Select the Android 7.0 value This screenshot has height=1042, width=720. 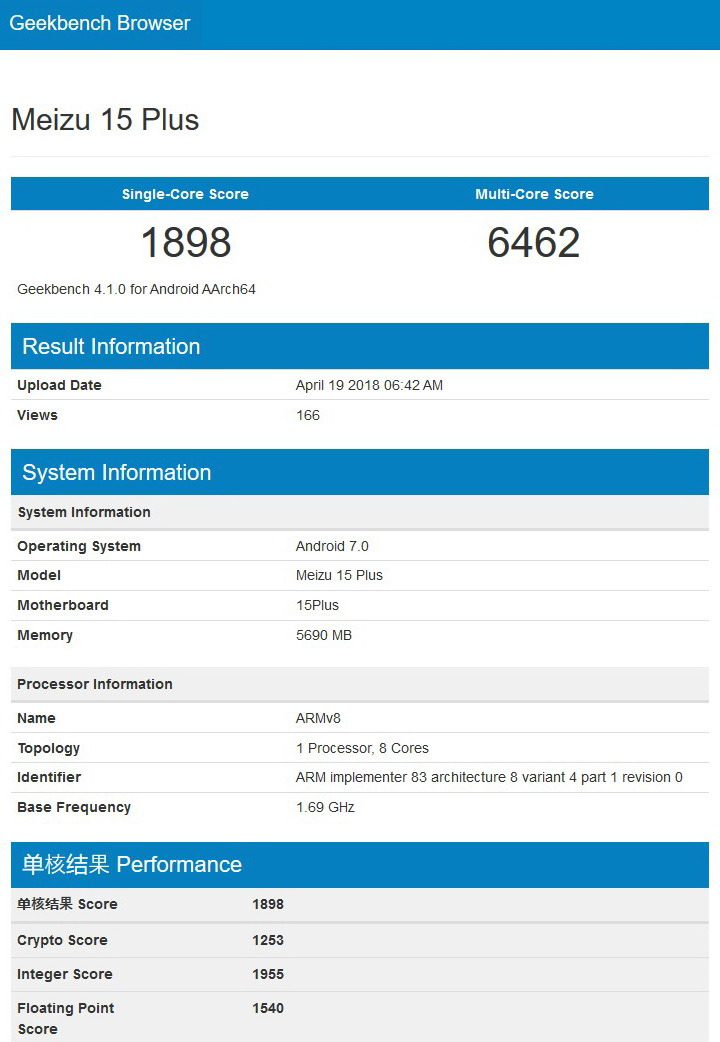point(332,546)
